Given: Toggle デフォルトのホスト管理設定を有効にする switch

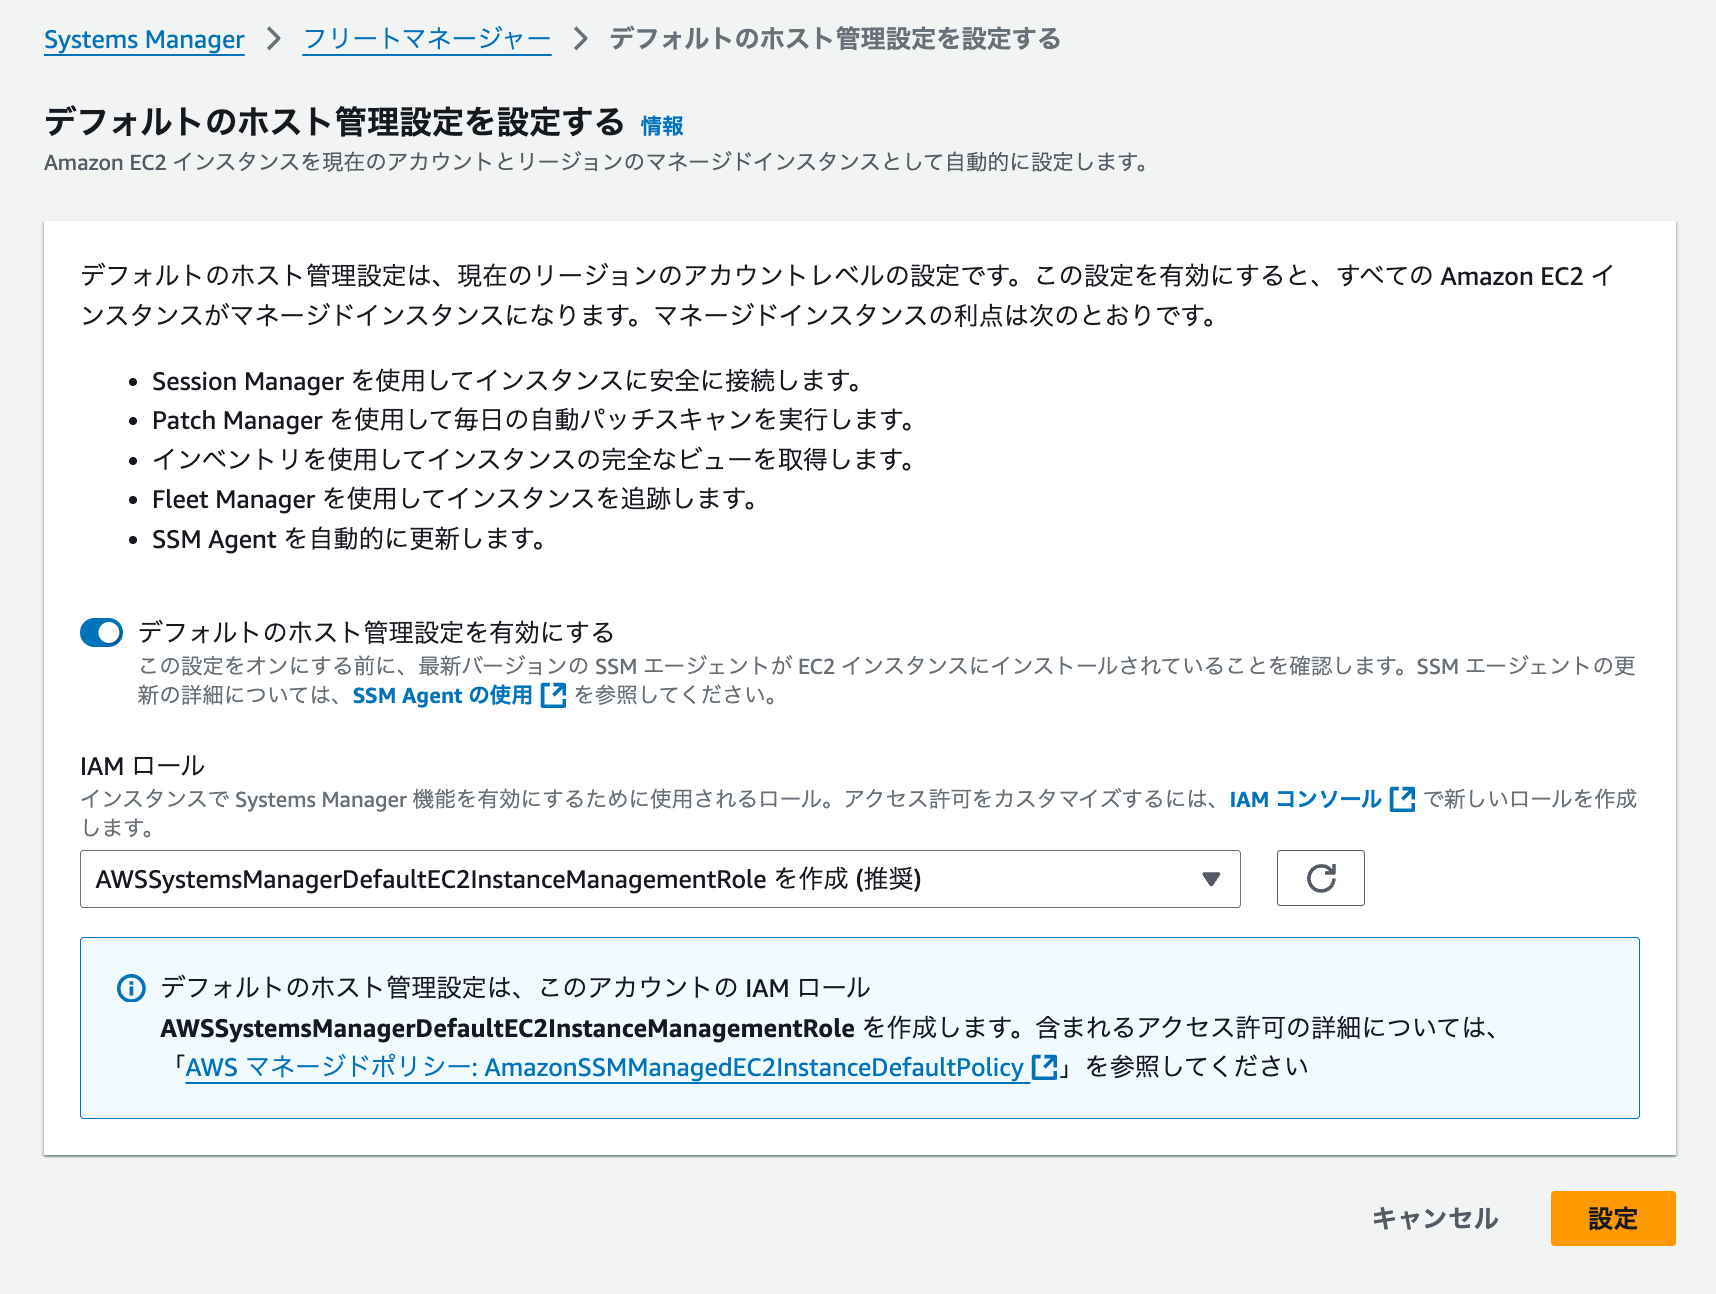Looking at the screenshot, I should pyautogui.click(x=102, y=632).
